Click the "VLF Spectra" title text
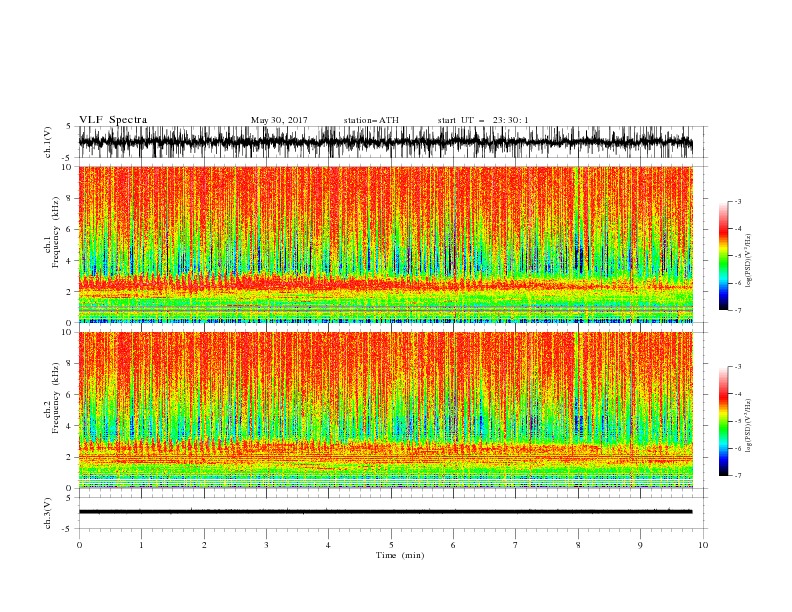 point(113,120)
